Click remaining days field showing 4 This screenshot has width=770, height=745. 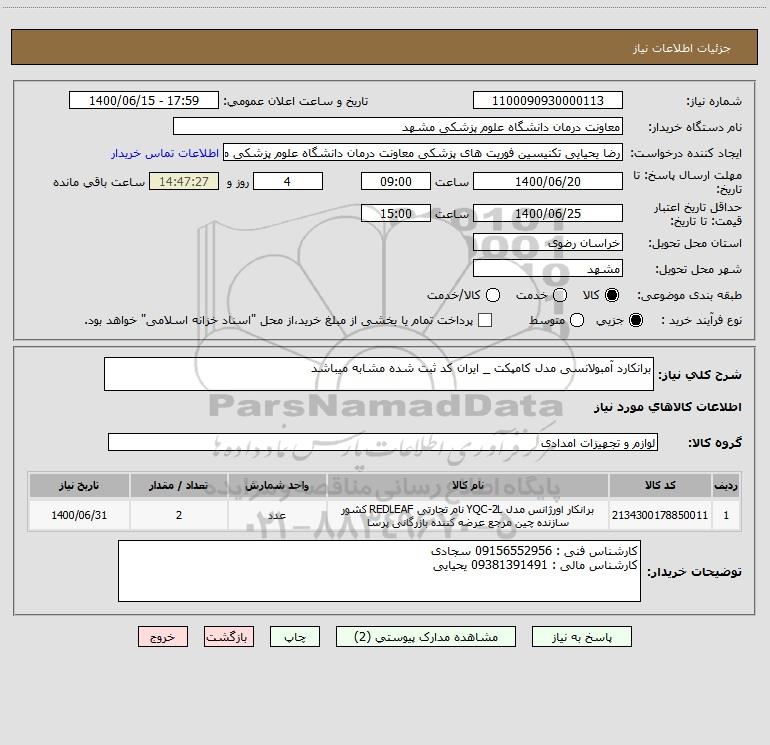(x=288, y=182)
